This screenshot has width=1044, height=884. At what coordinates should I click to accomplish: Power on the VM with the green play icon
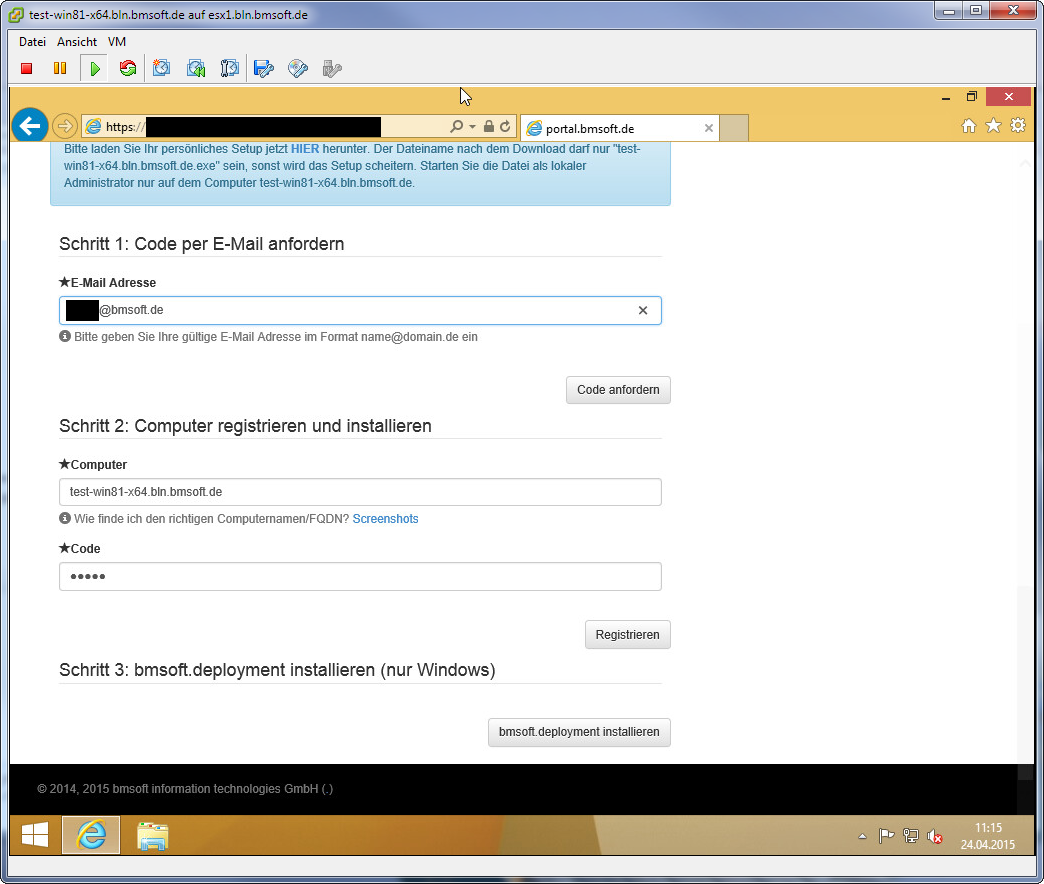pos(95,69)
